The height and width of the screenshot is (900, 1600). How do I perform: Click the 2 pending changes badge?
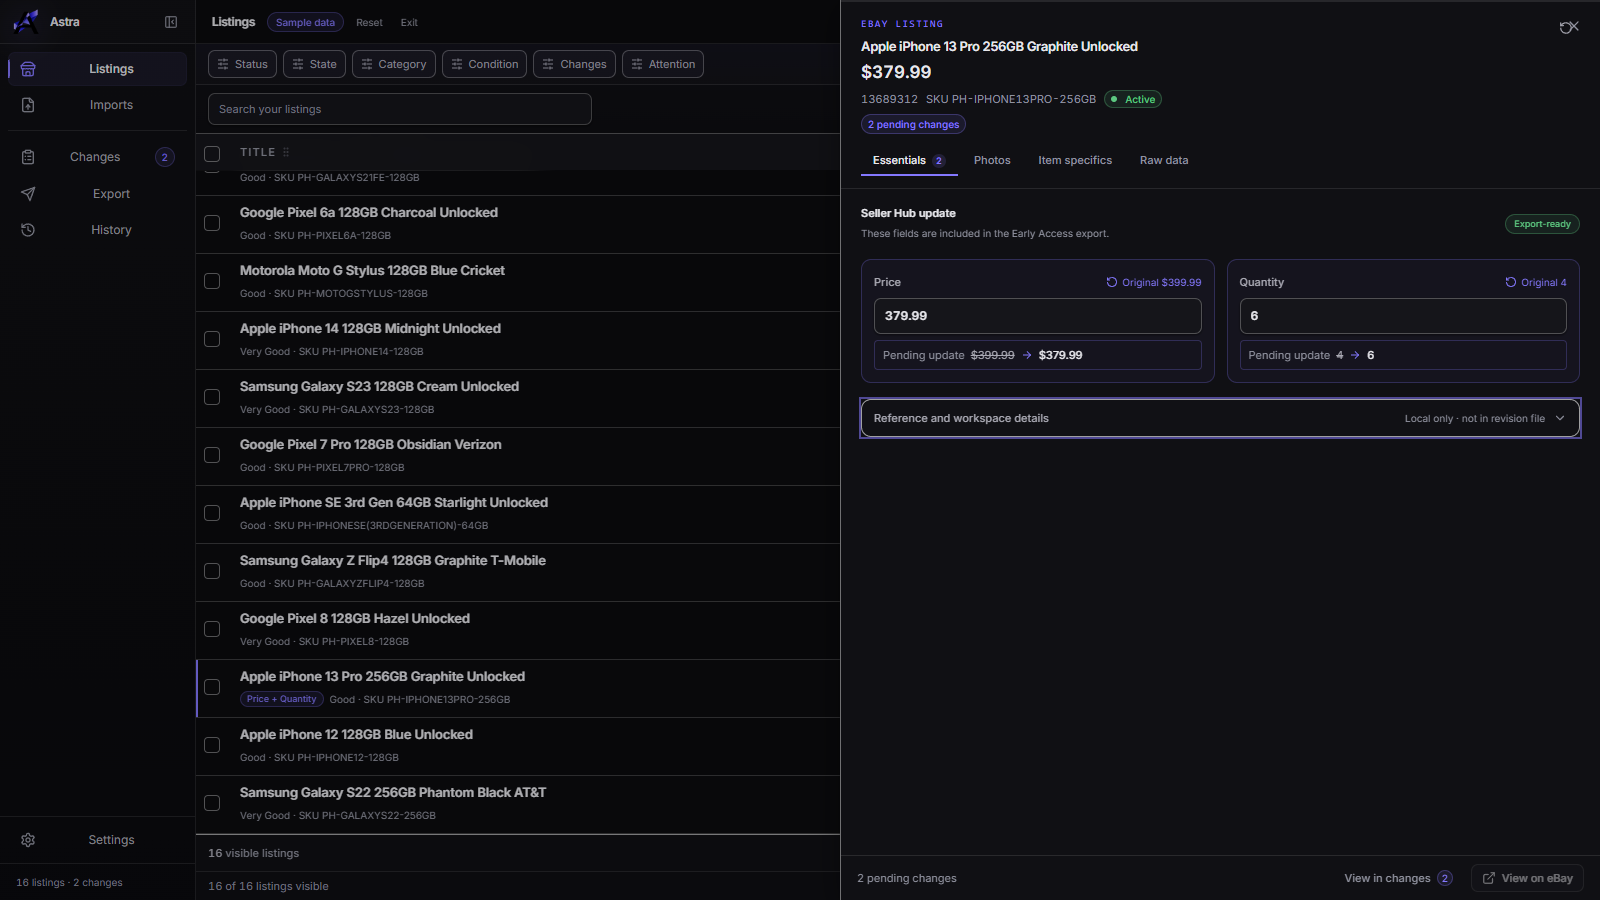click(x=913, y=124)
